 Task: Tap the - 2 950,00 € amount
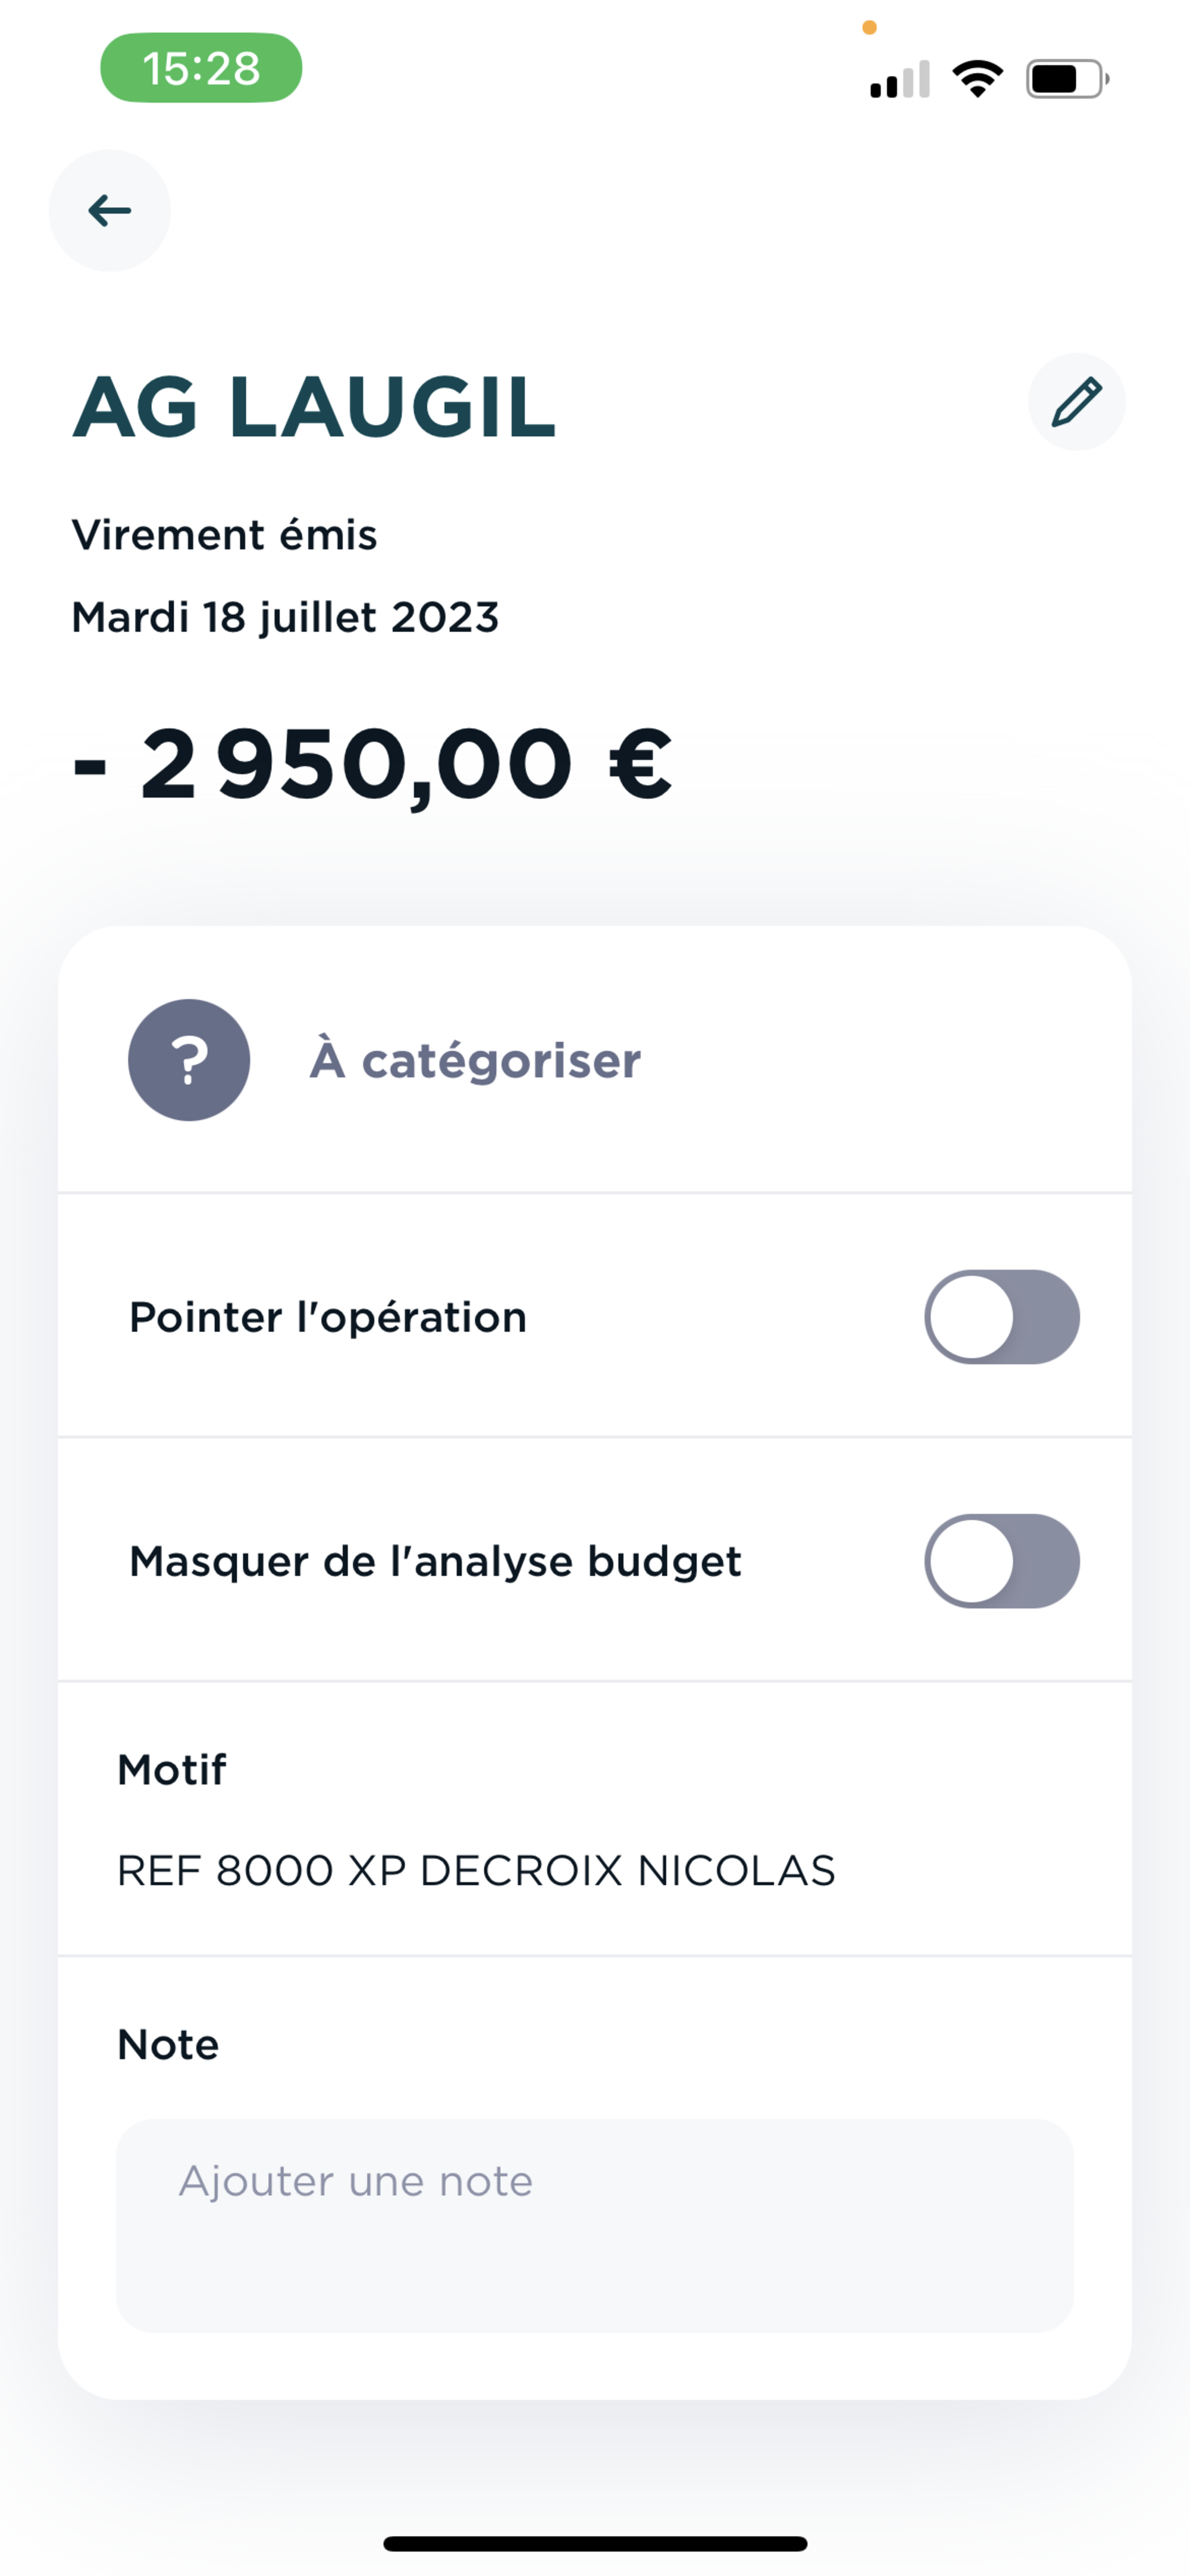click(x=372, y=765)
